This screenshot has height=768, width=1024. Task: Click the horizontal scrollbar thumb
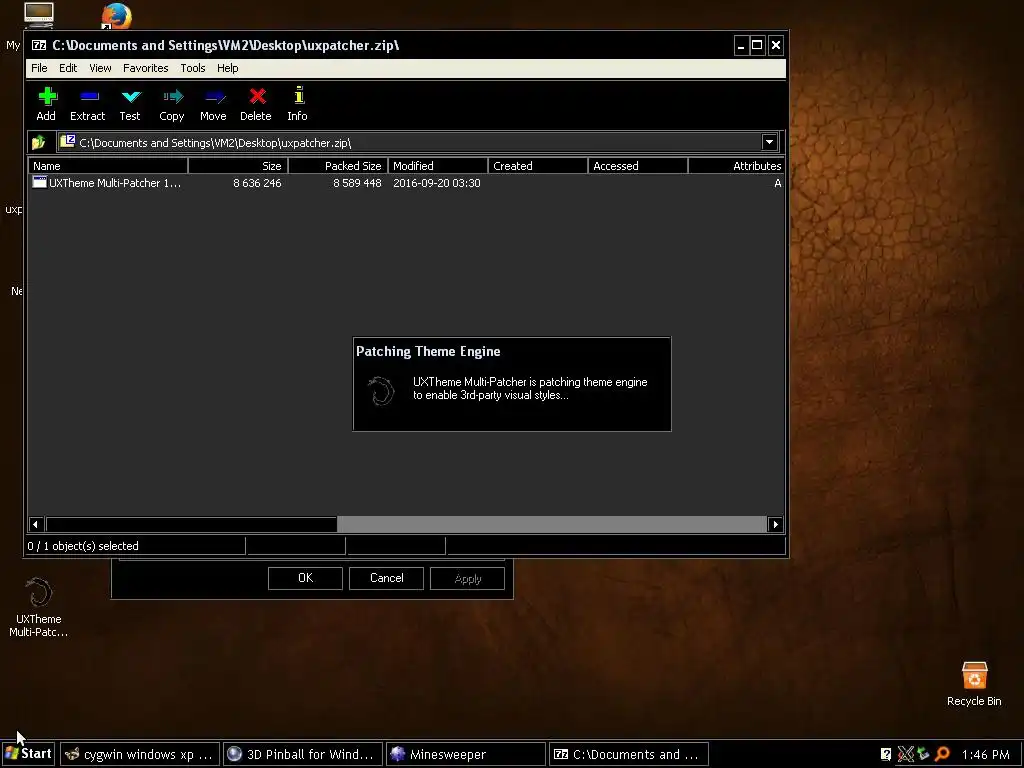pos(192,524)
